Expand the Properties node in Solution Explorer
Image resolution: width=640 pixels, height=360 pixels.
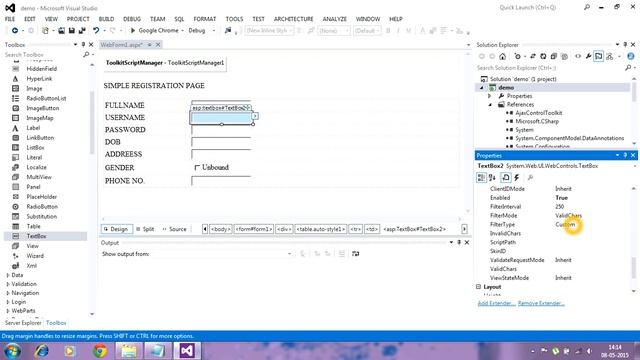click(490, 96)
